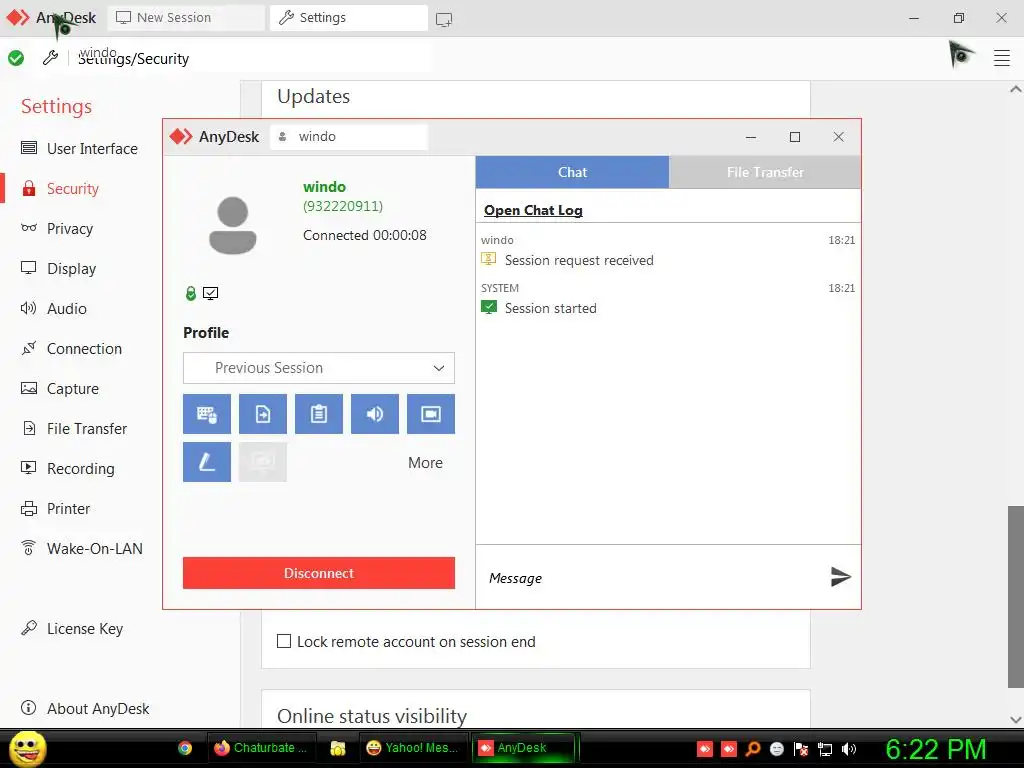Click the settings page vertical scrollbar
Image resolution: width=1024 pixels, height=768 pixels.
1016,596
